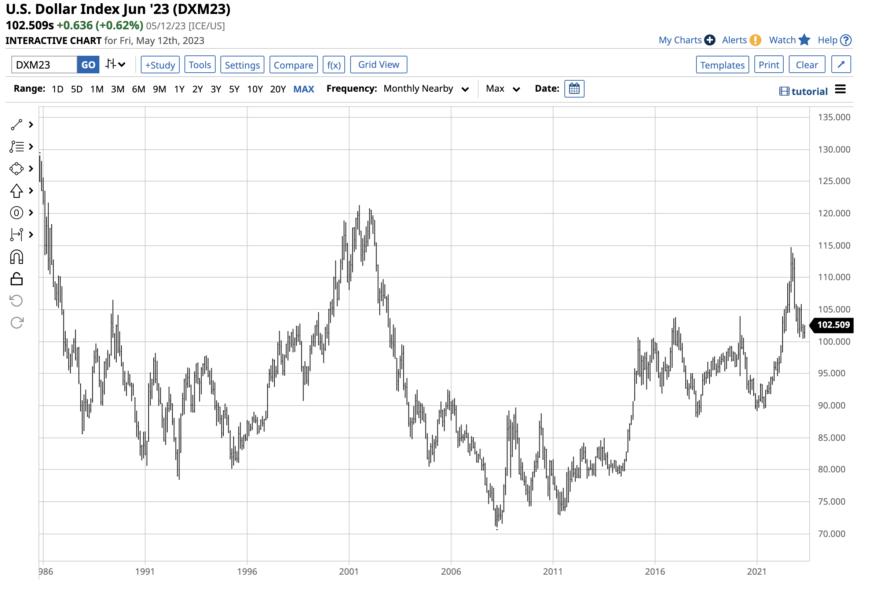Click the 2001 label on the time axis

[349, 572]
